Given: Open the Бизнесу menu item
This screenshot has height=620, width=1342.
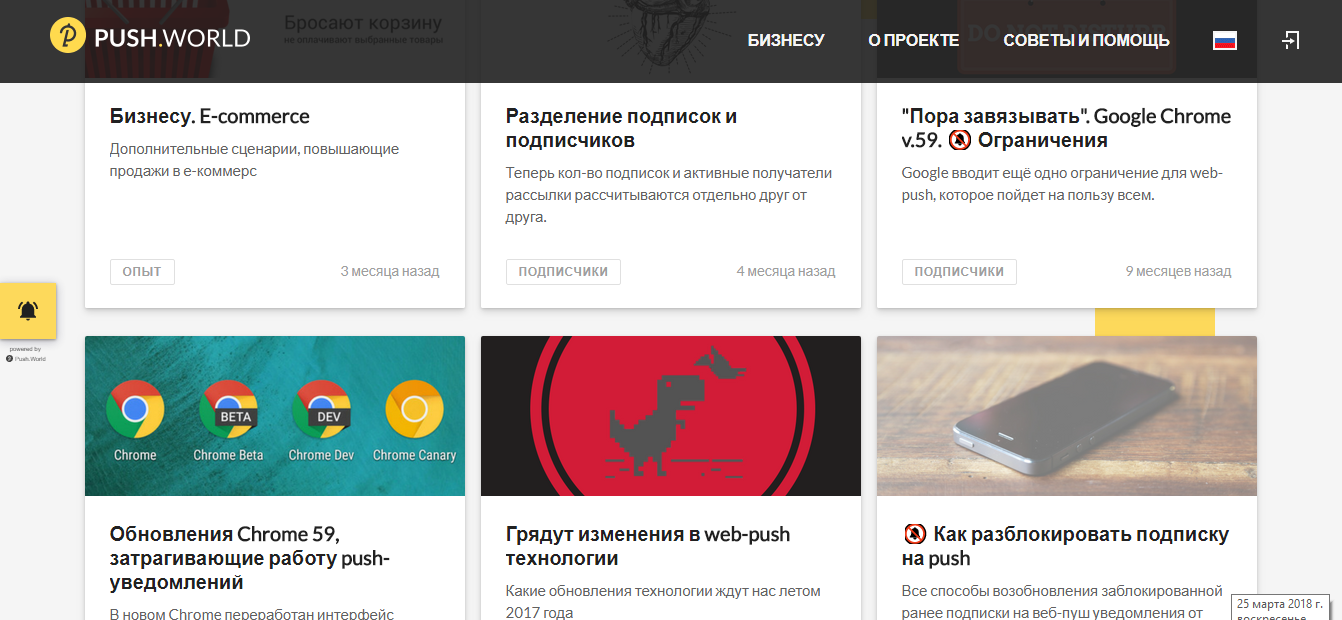Looking at the screenshot, I should [x=786, y=41].
